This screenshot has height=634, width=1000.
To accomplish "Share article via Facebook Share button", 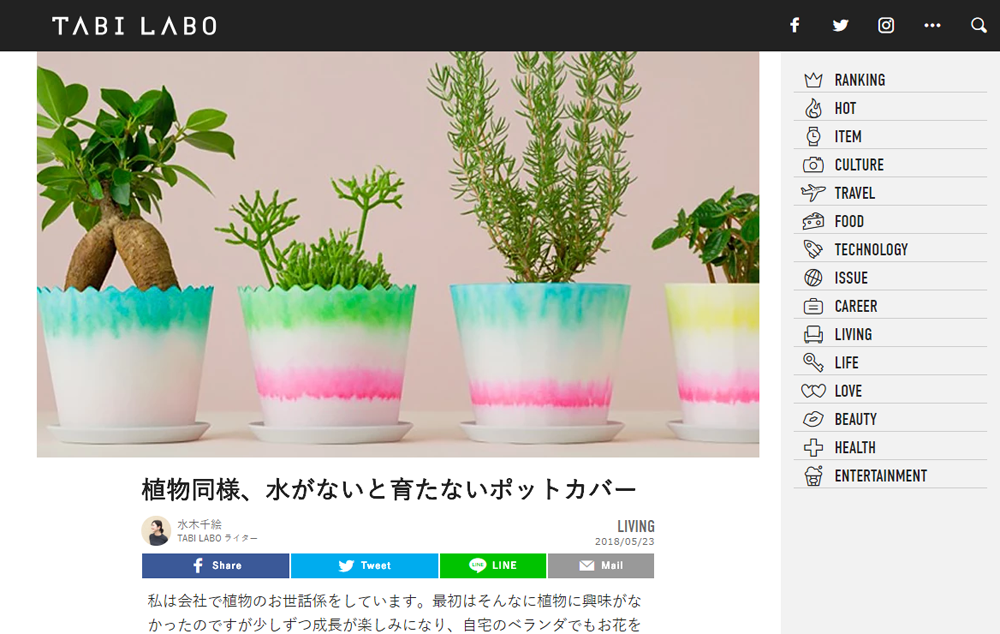I will (x=216, y=566).
